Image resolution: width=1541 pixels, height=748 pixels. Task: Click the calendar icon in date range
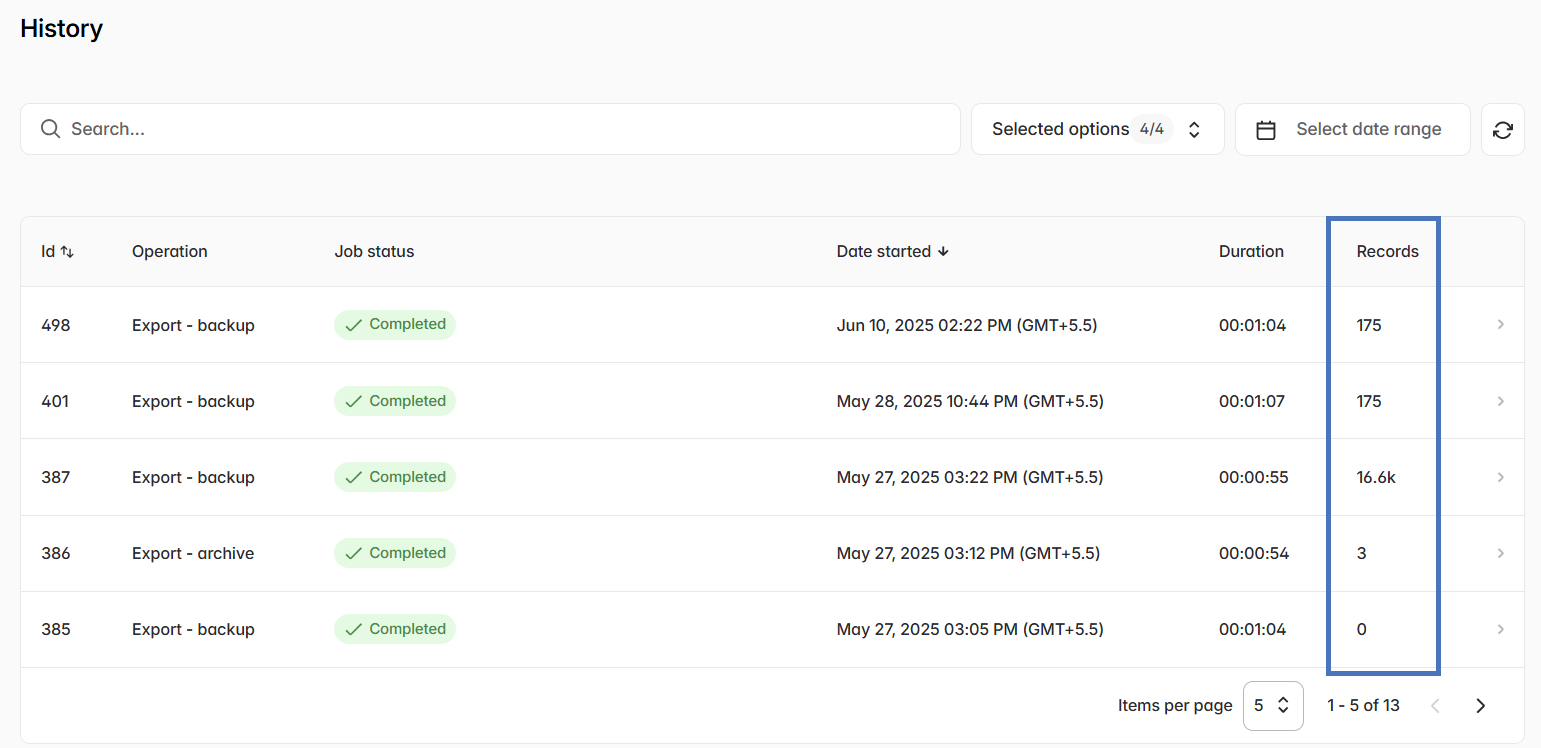coord(1266,130)
